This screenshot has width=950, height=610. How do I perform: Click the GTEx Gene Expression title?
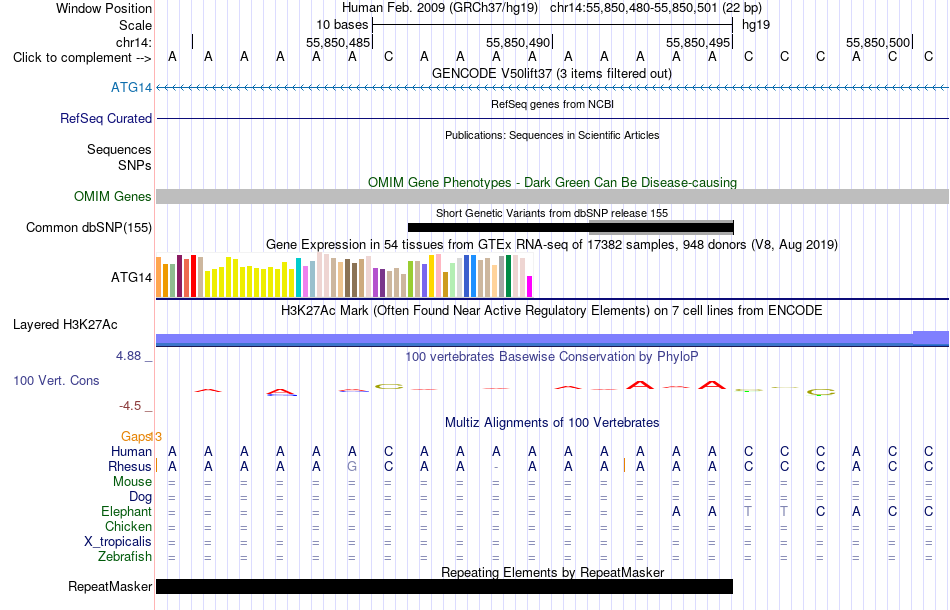[x=552, y=245]
